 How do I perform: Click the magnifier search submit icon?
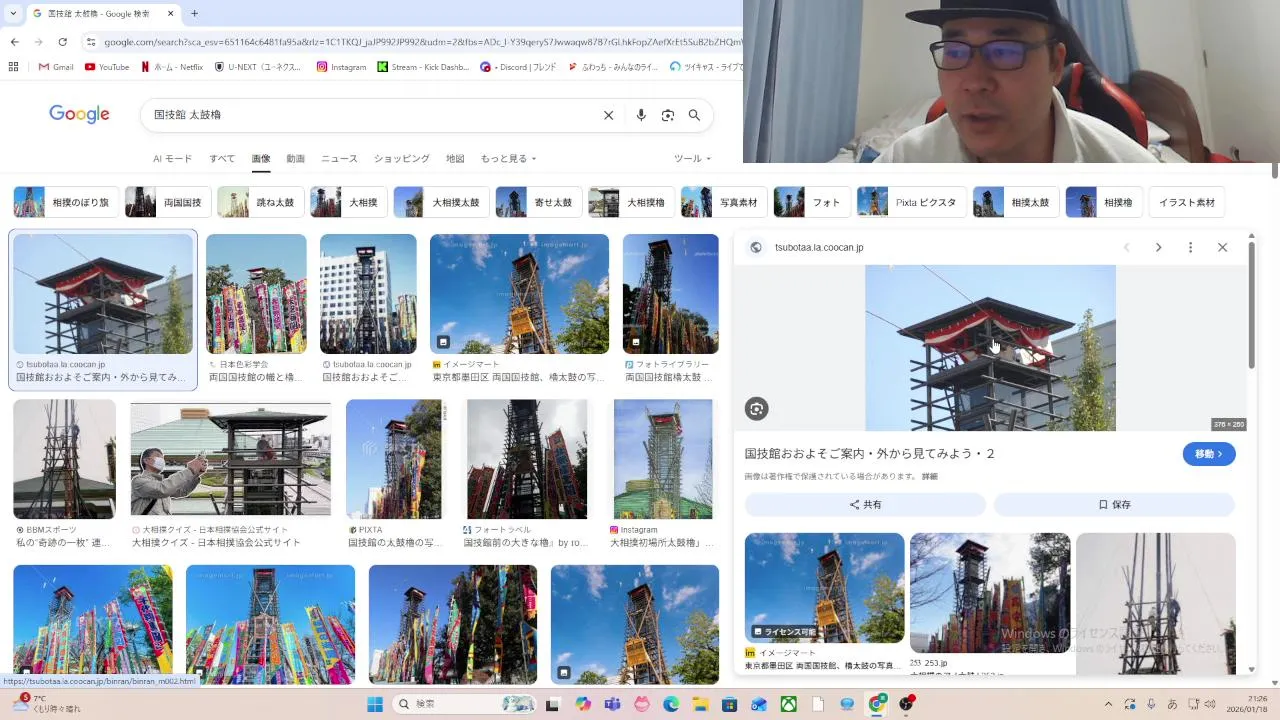click(694, 115)
